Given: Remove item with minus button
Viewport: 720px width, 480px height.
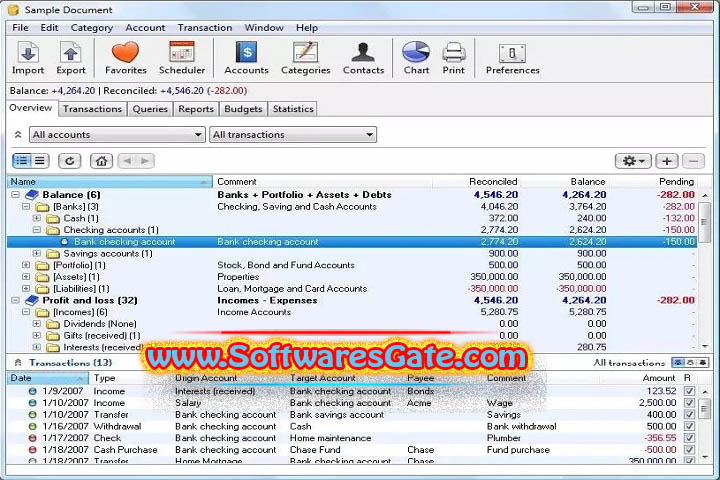Looking at the screenshot, I should click(693, 161).
